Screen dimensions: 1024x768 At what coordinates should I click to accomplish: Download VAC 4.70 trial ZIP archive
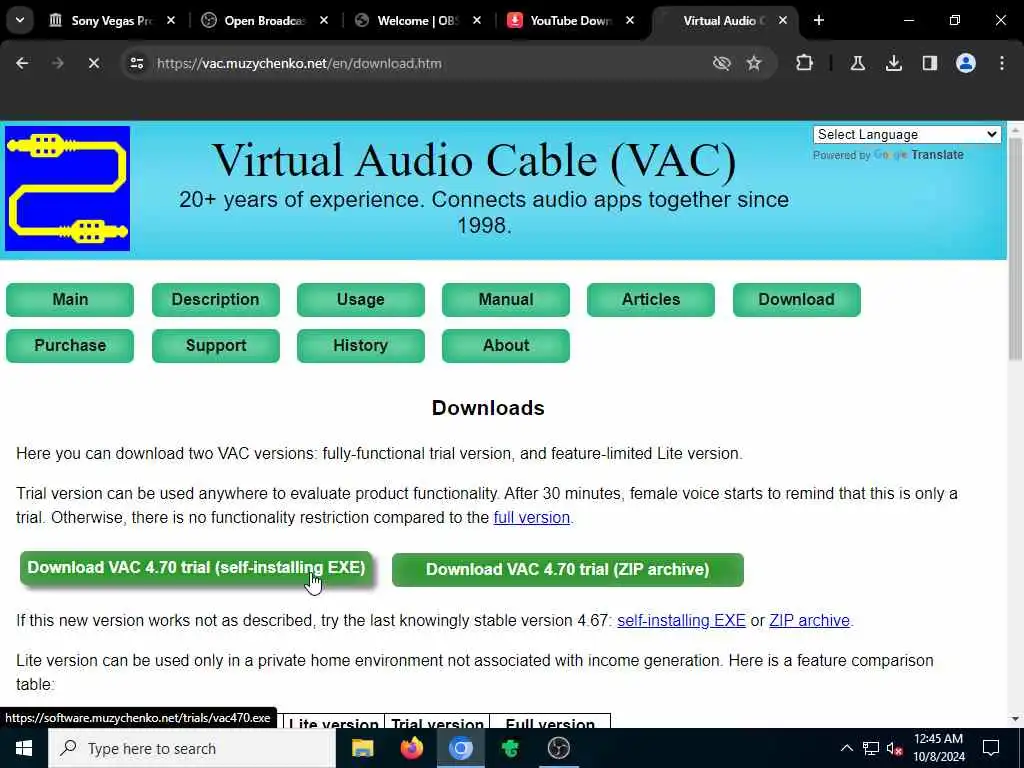568,569
